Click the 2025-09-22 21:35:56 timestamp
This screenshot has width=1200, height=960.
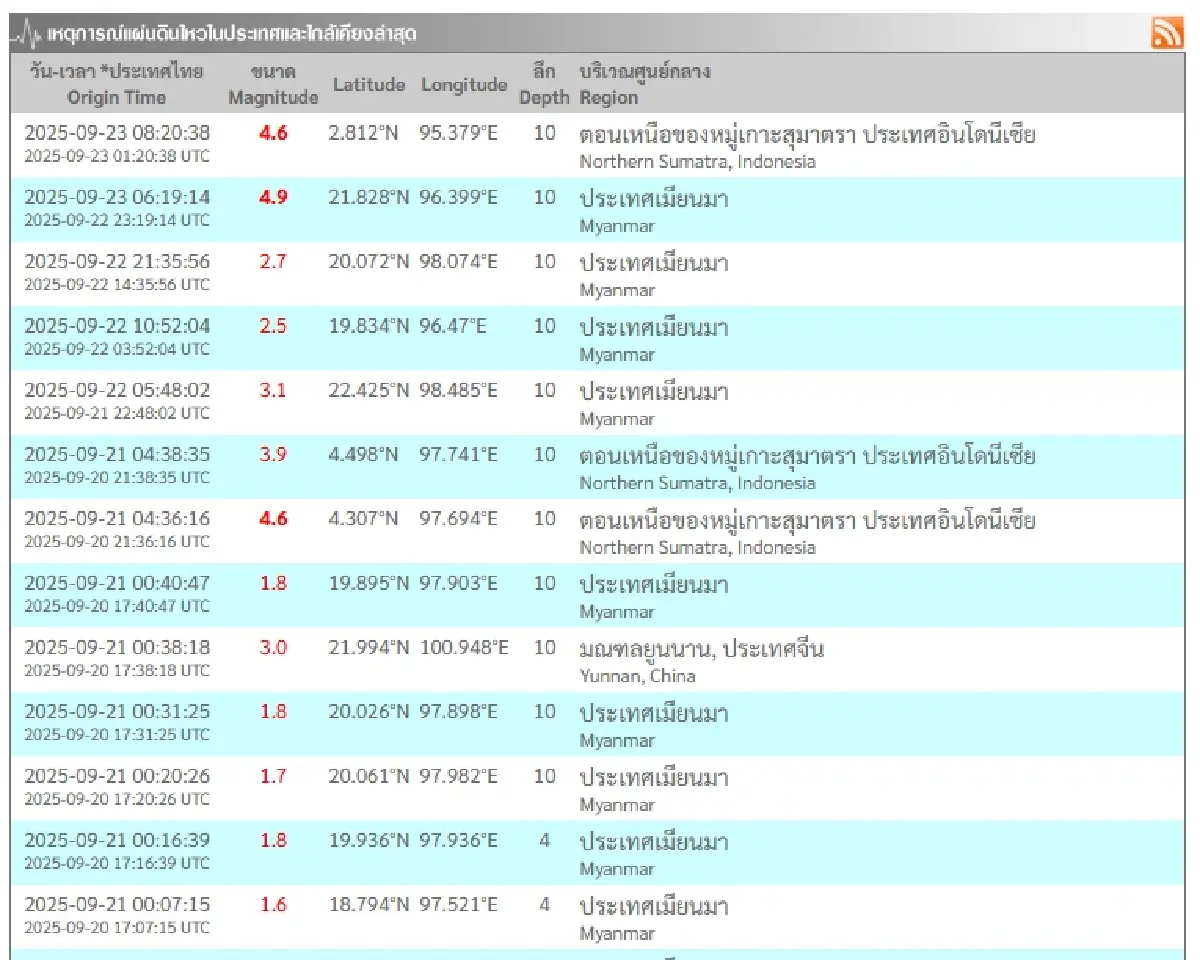click(116, 262)
